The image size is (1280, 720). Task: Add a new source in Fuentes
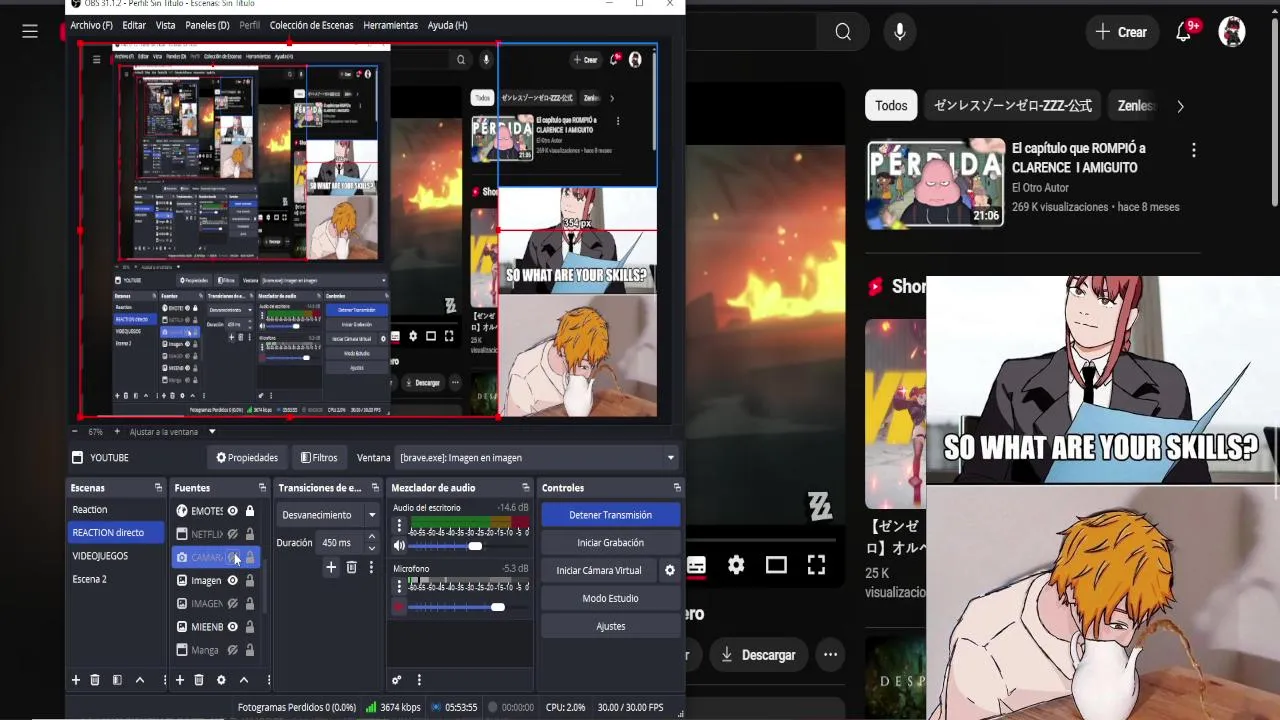(179, 680)
